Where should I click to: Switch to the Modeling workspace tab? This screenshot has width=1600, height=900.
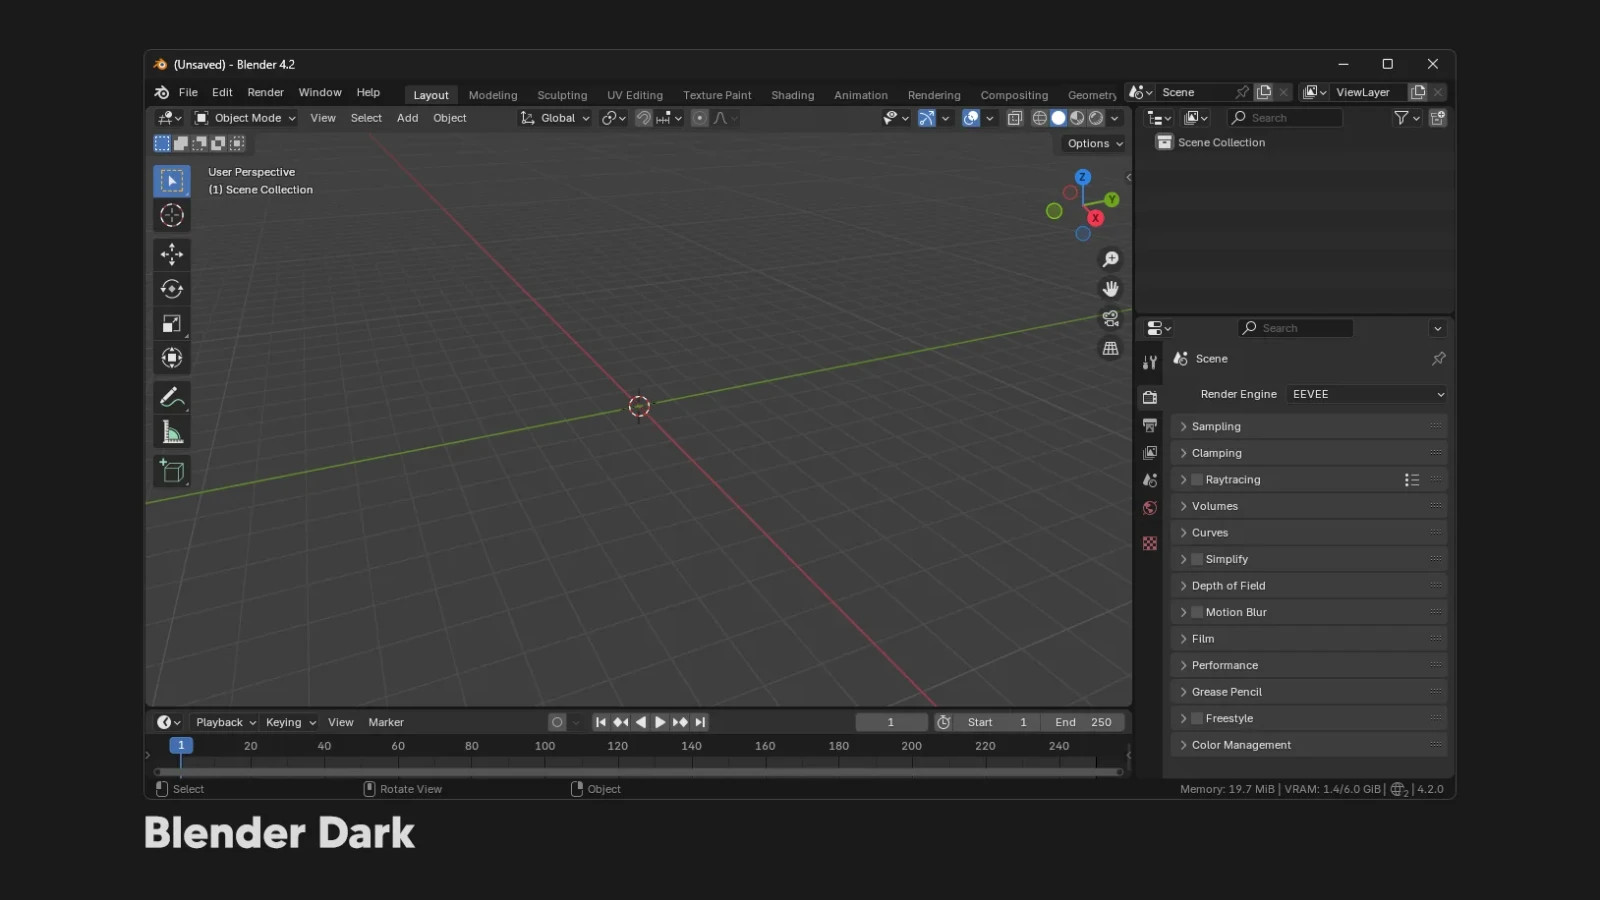(493, 95)
